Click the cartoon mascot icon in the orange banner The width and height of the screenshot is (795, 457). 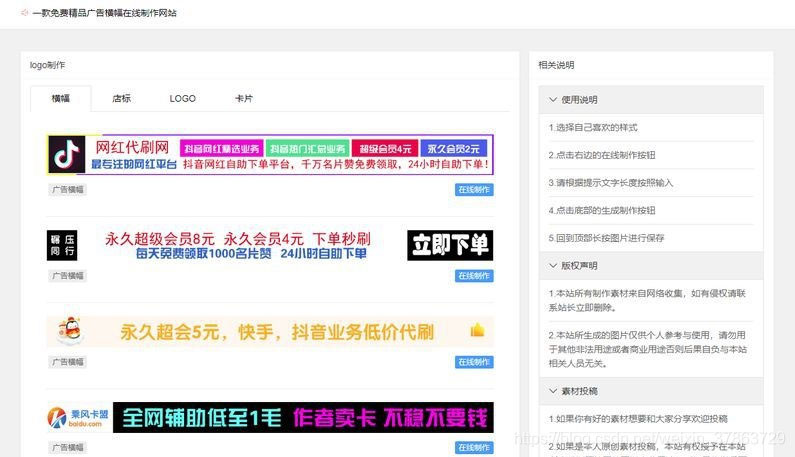[68, 330]
